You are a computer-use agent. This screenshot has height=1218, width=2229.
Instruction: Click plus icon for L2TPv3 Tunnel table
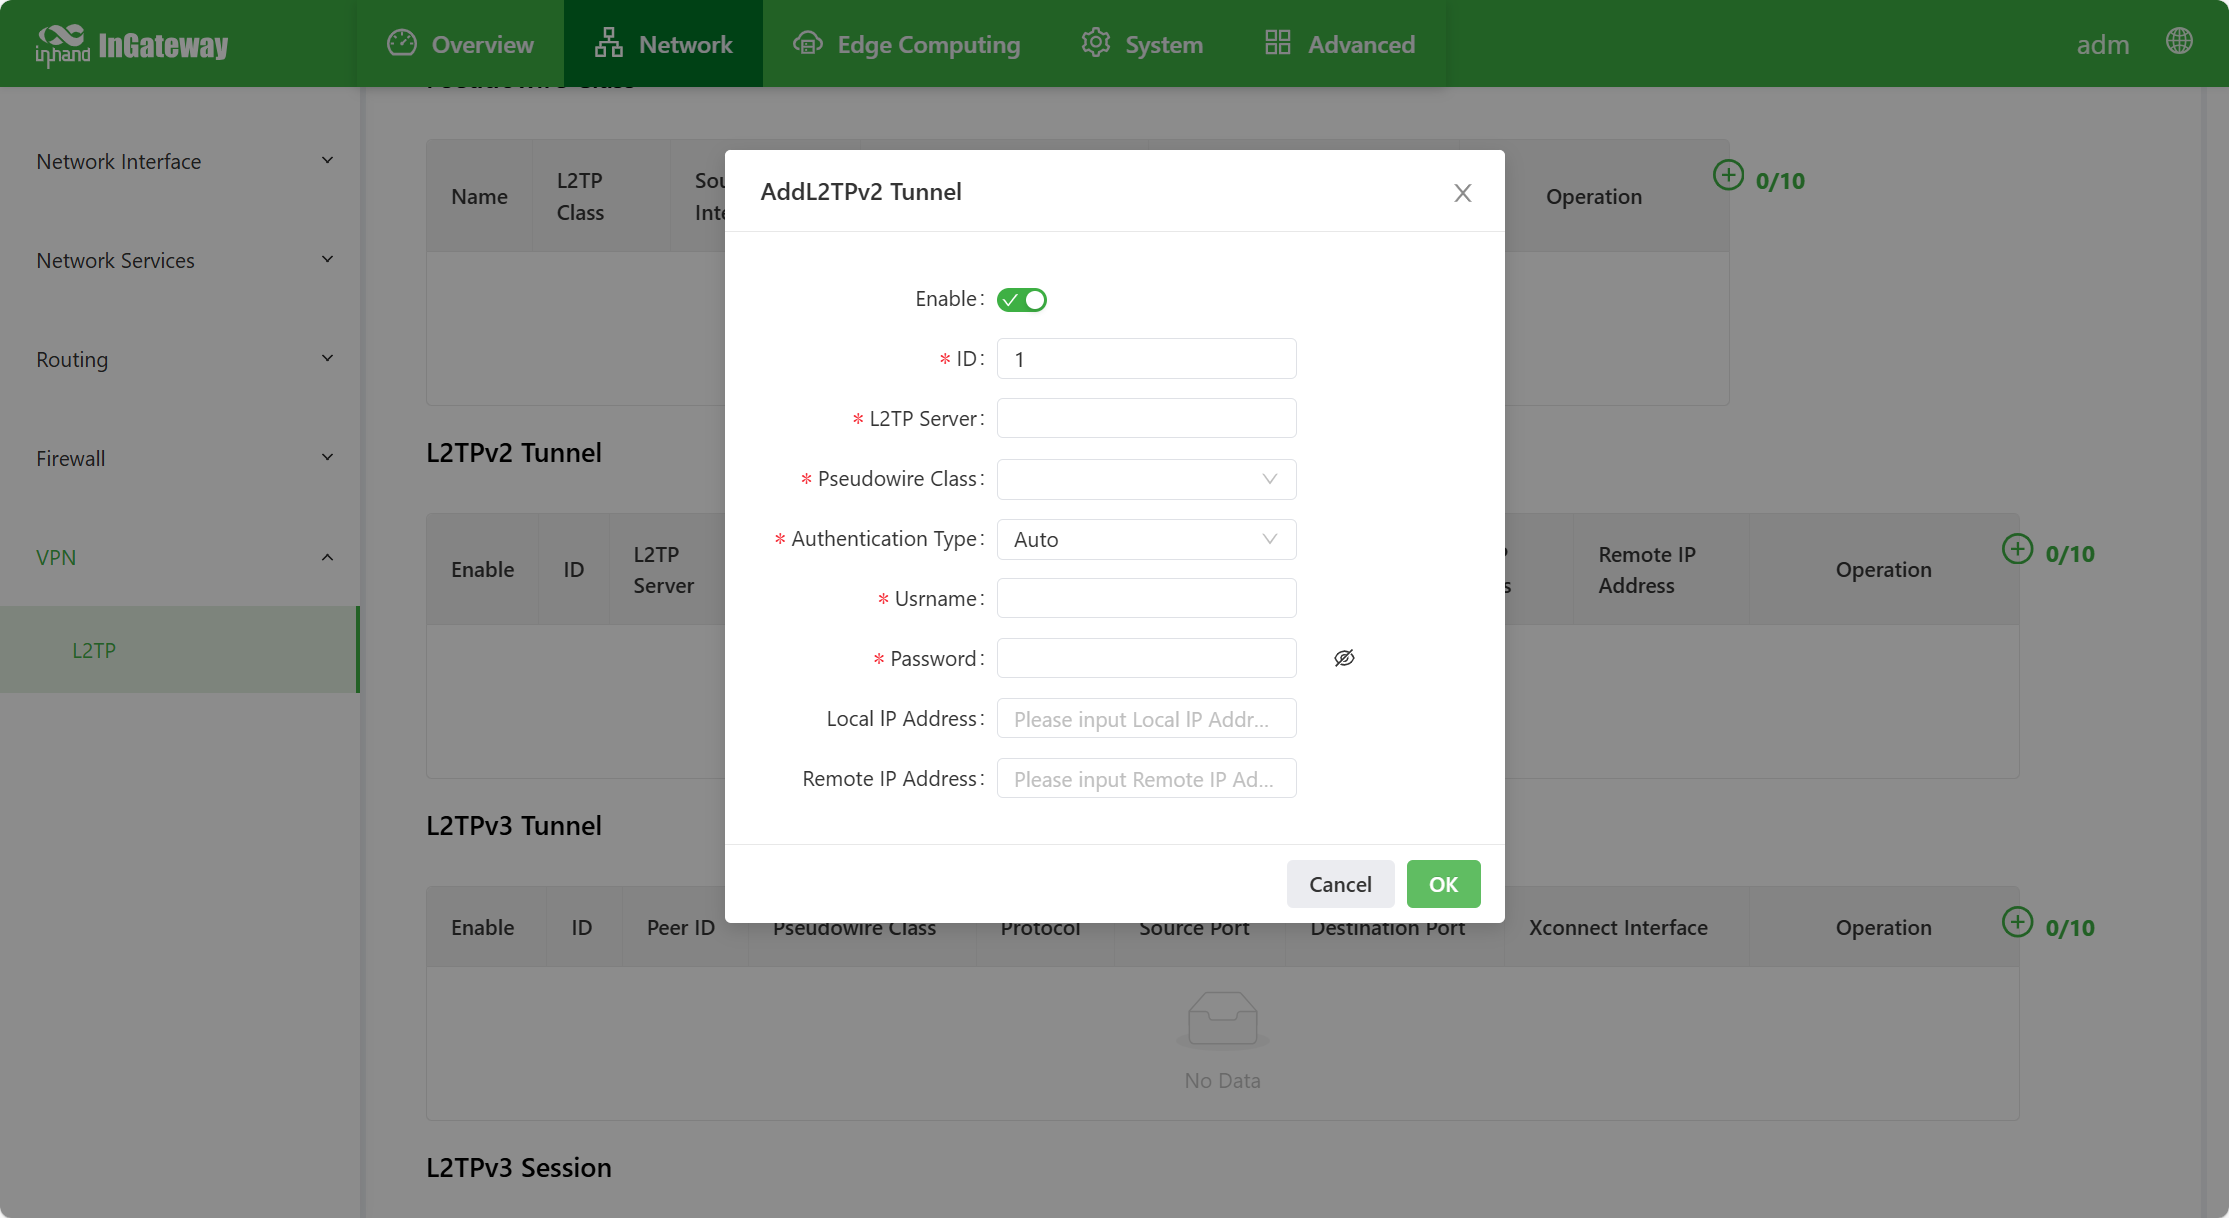tap(2017, 922)
